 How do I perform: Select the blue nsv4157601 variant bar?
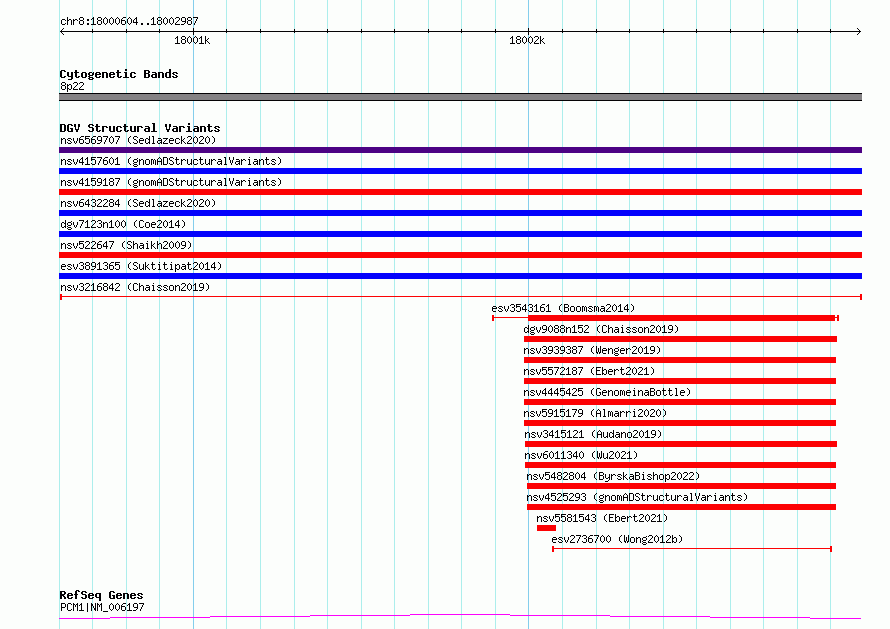tap(460, 171)
